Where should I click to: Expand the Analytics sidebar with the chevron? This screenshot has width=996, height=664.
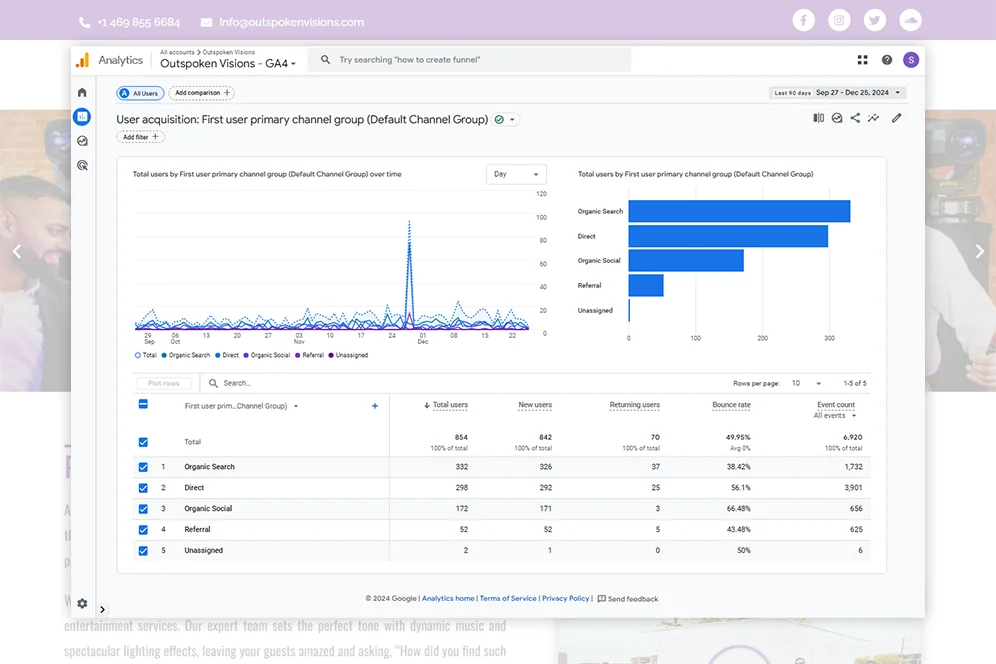[102, 609]
